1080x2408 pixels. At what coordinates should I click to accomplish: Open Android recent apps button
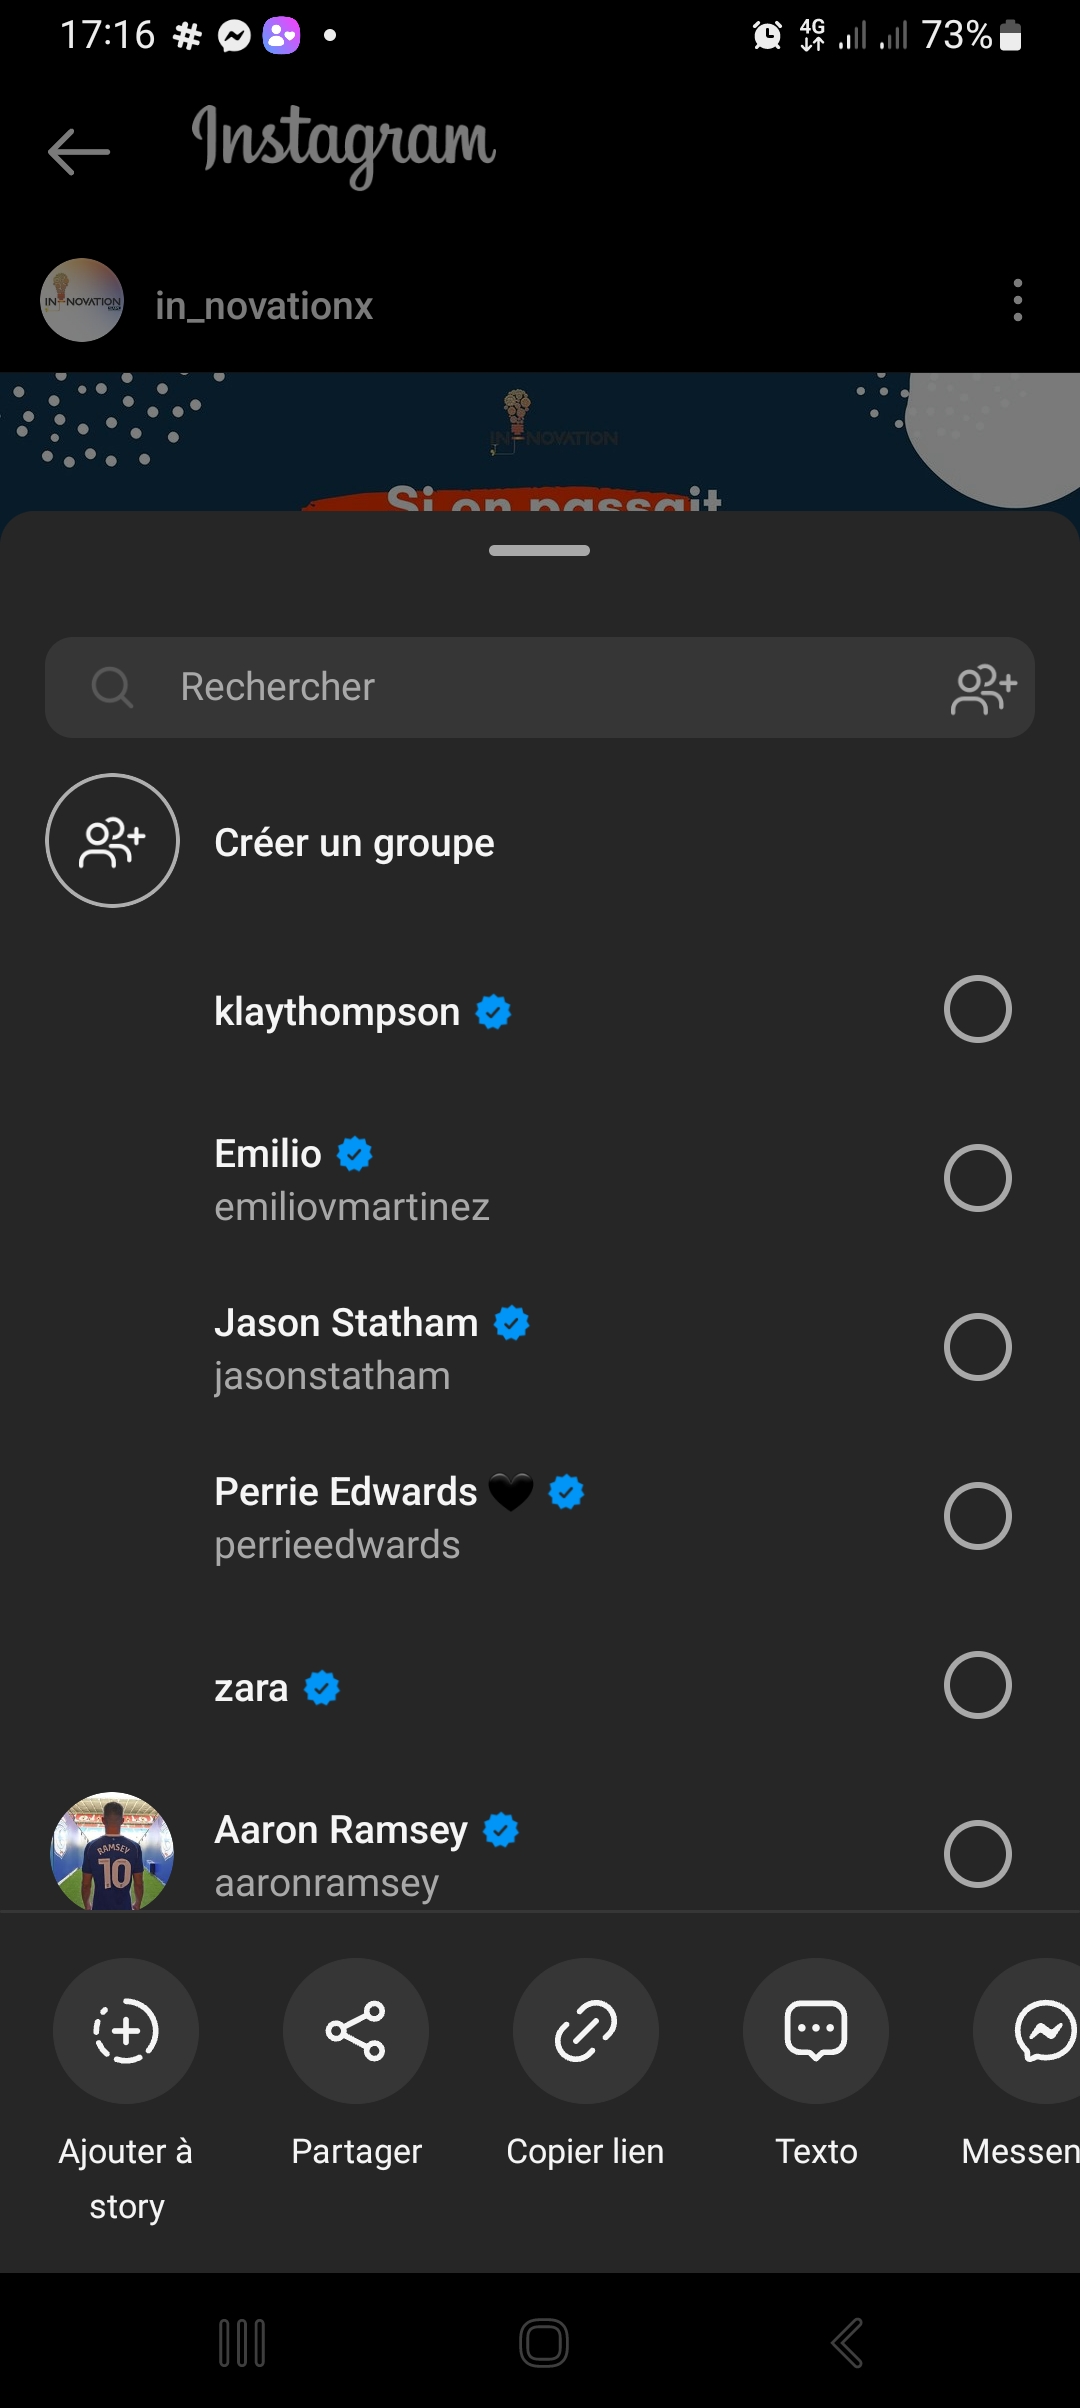point(242,2343)
